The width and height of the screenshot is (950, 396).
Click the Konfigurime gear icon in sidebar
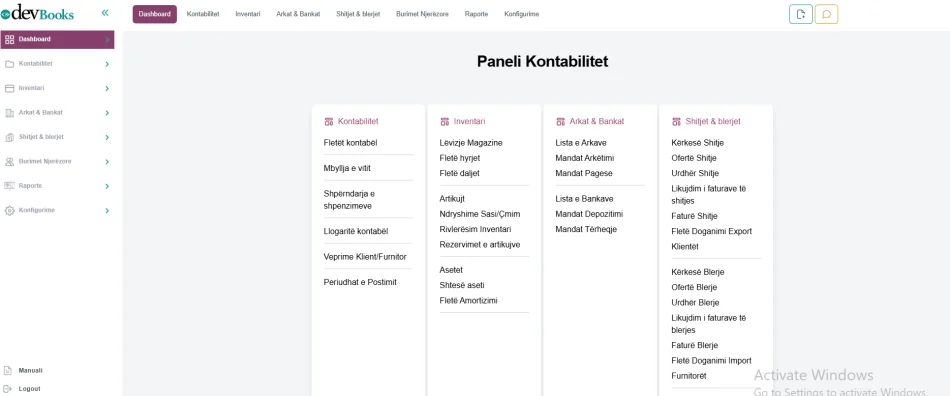click(9, 211)
